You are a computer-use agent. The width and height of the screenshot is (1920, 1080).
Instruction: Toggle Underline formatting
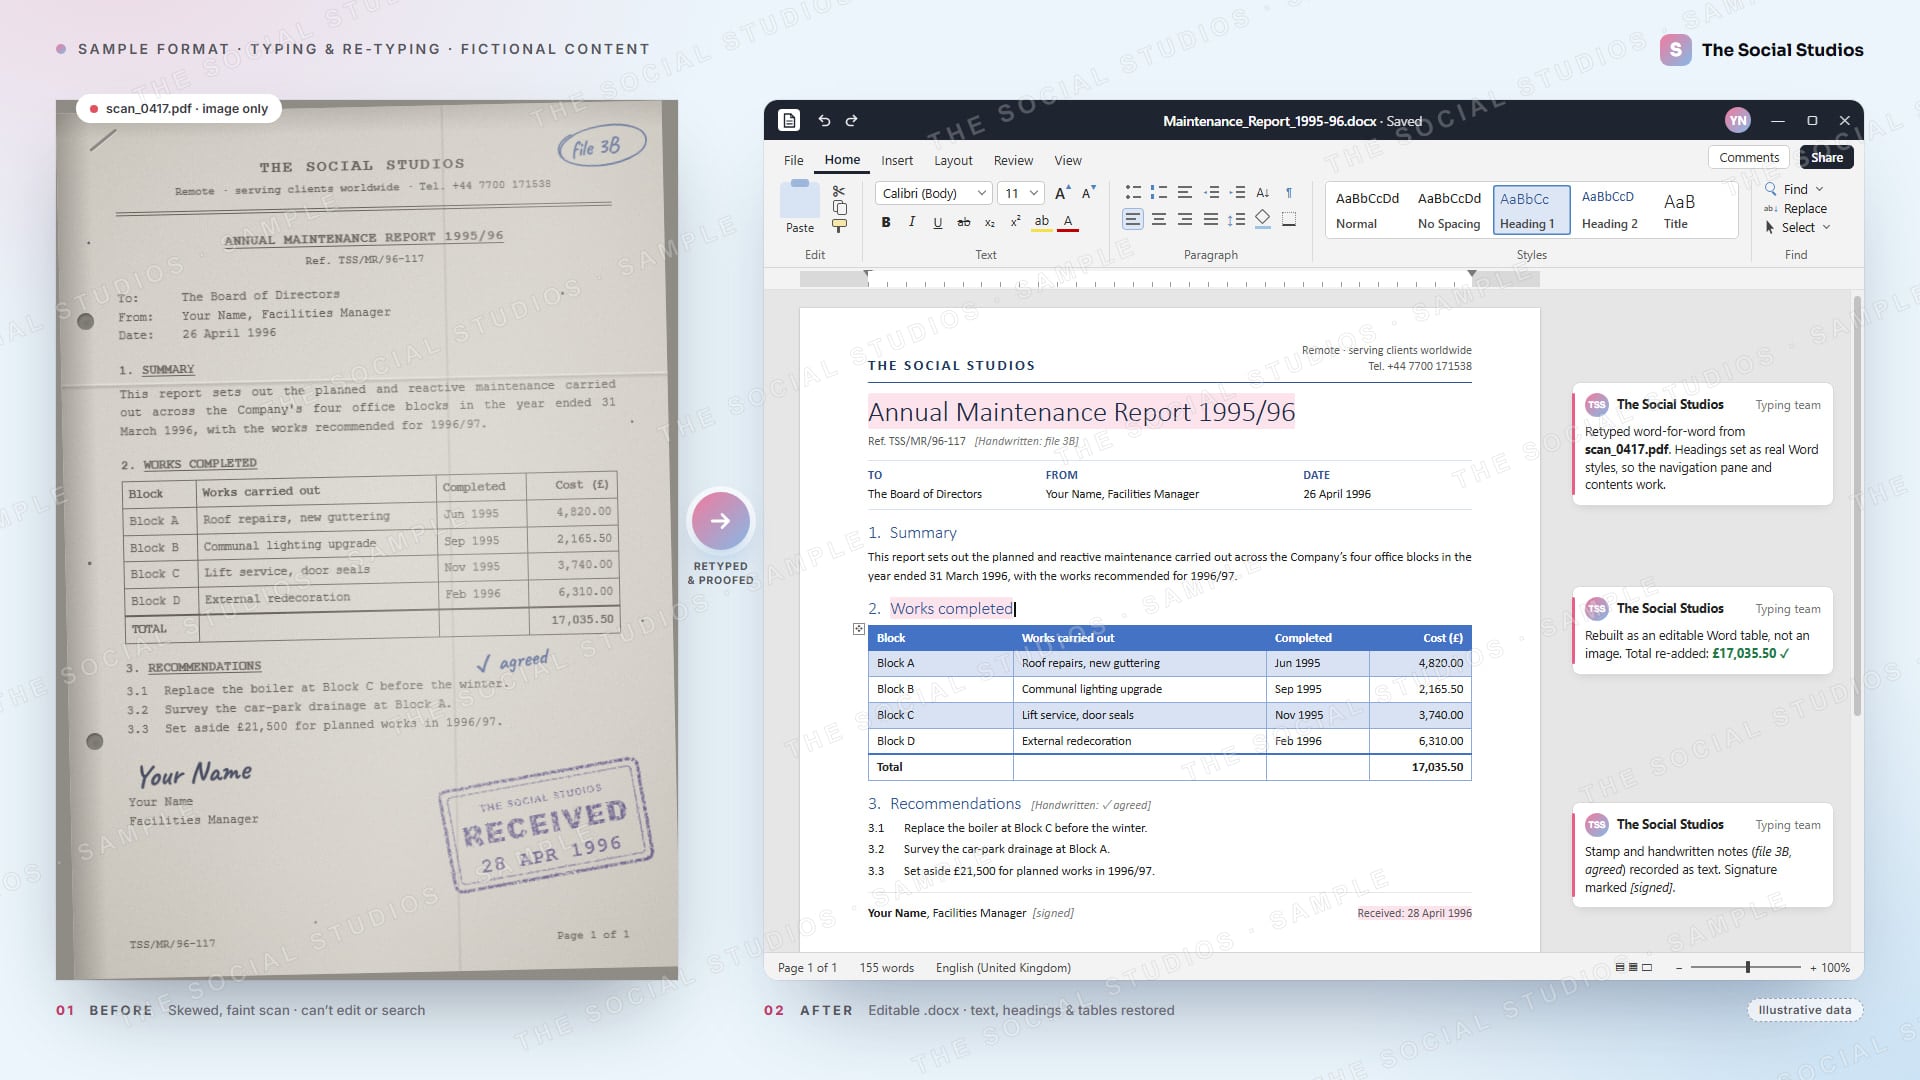[938, 222]
